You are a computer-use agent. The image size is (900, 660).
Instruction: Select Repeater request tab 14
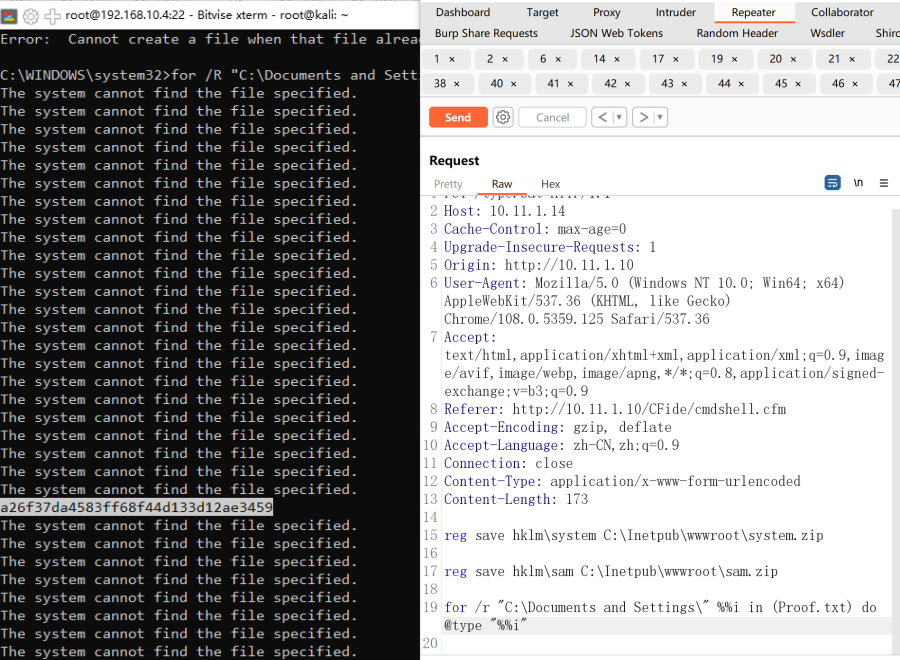point(599,59)
